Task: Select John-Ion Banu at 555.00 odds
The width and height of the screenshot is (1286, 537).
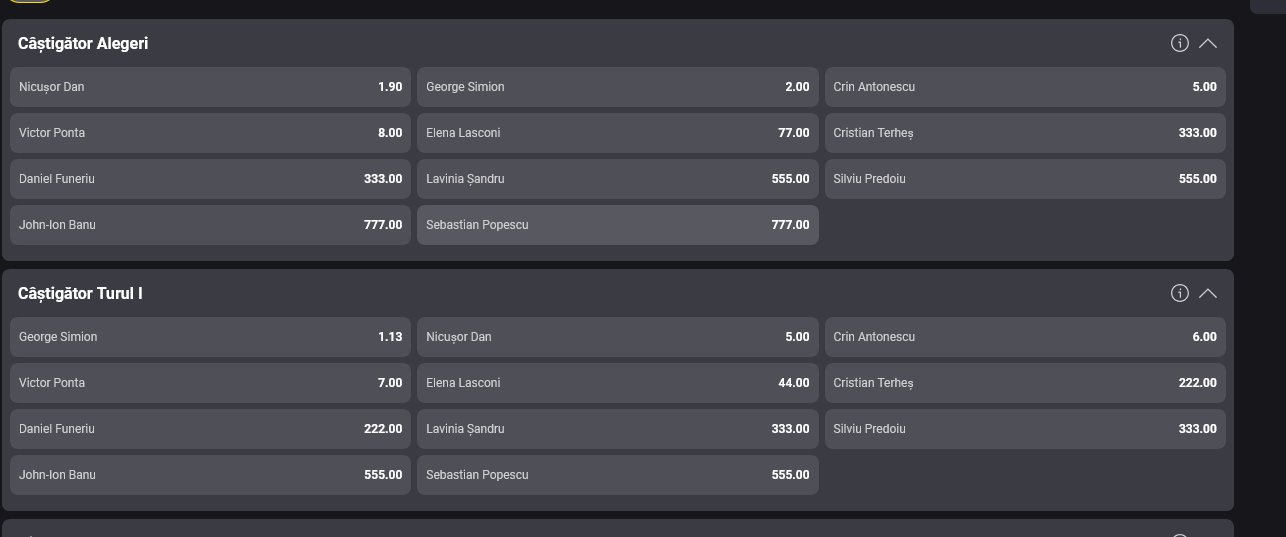Action: [210, 475]
